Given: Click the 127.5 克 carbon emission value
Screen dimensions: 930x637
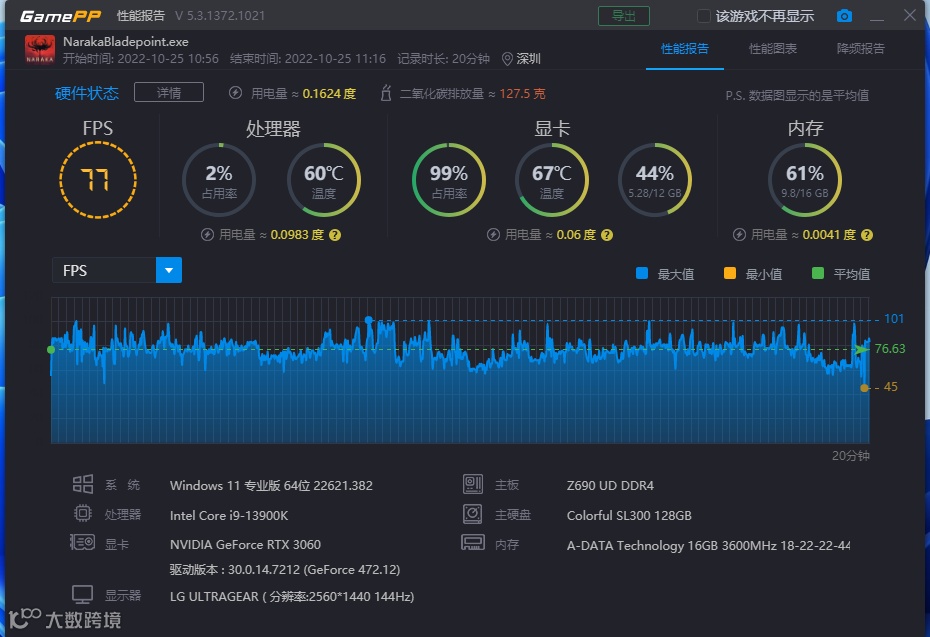Looking at the screenshot, I should click(x=523, y=94).
